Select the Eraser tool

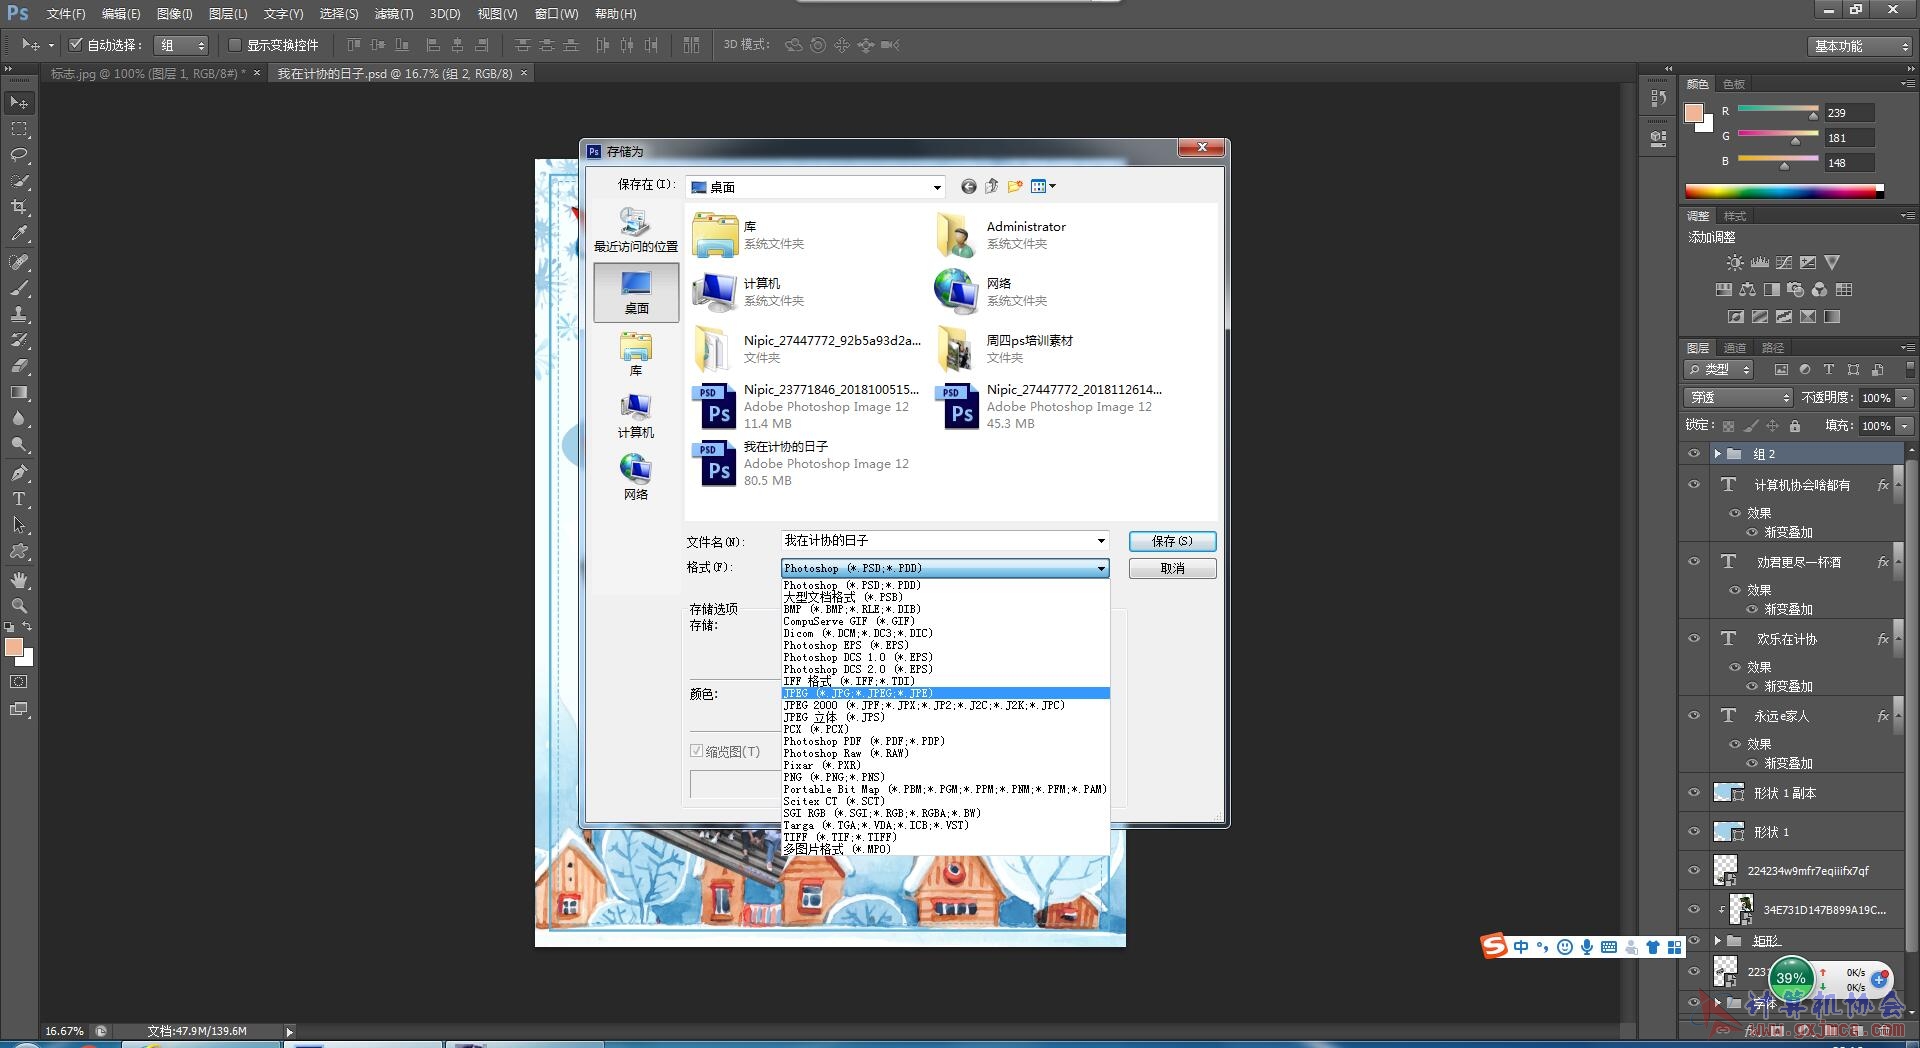(19, 366)
